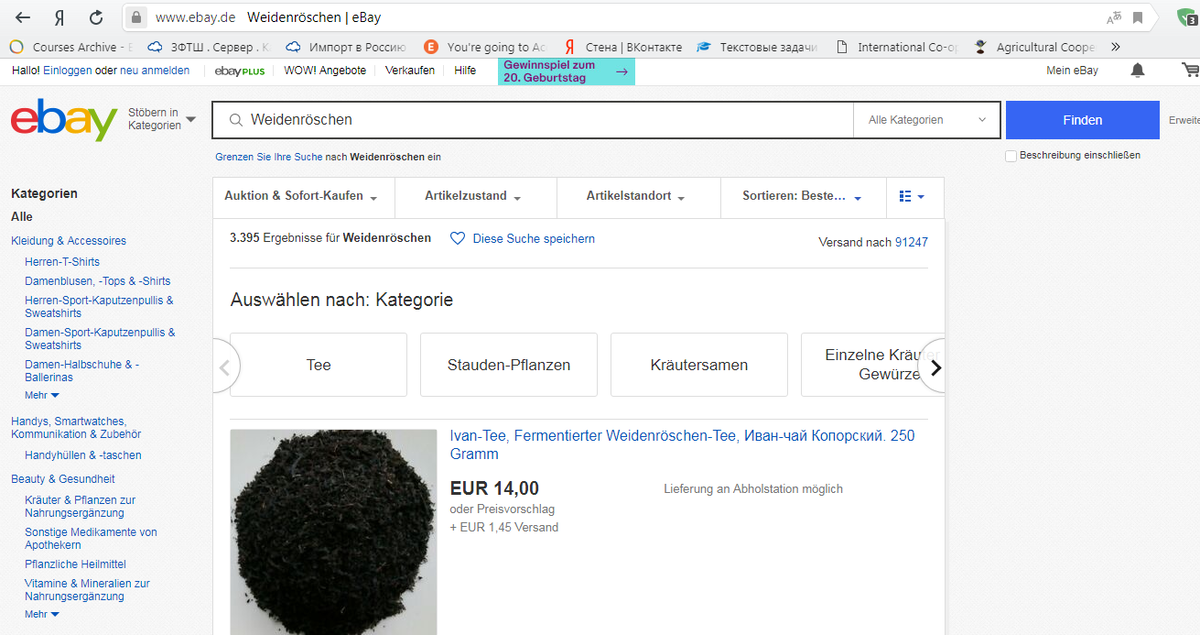Open the shopping cart icon
1200x635 pixels.
(1190, 70)
